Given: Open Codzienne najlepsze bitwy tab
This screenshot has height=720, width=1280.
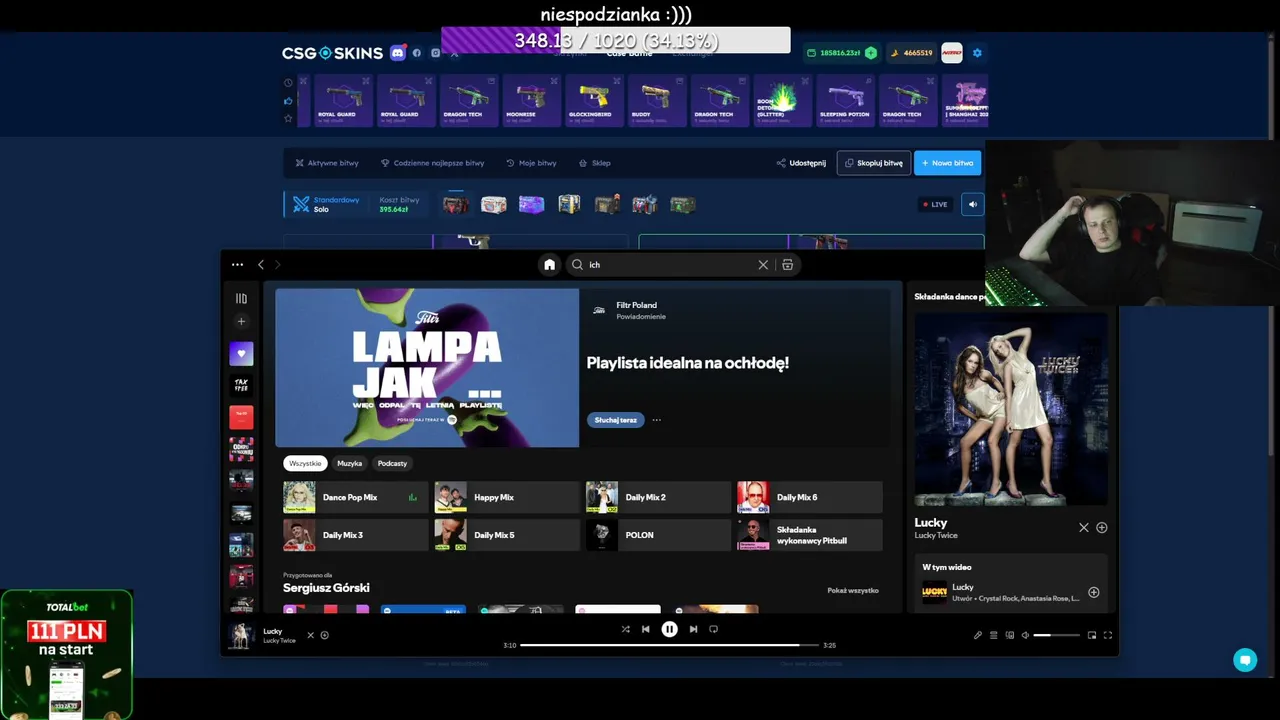Looking at the screenshot, I should point(432,163).
